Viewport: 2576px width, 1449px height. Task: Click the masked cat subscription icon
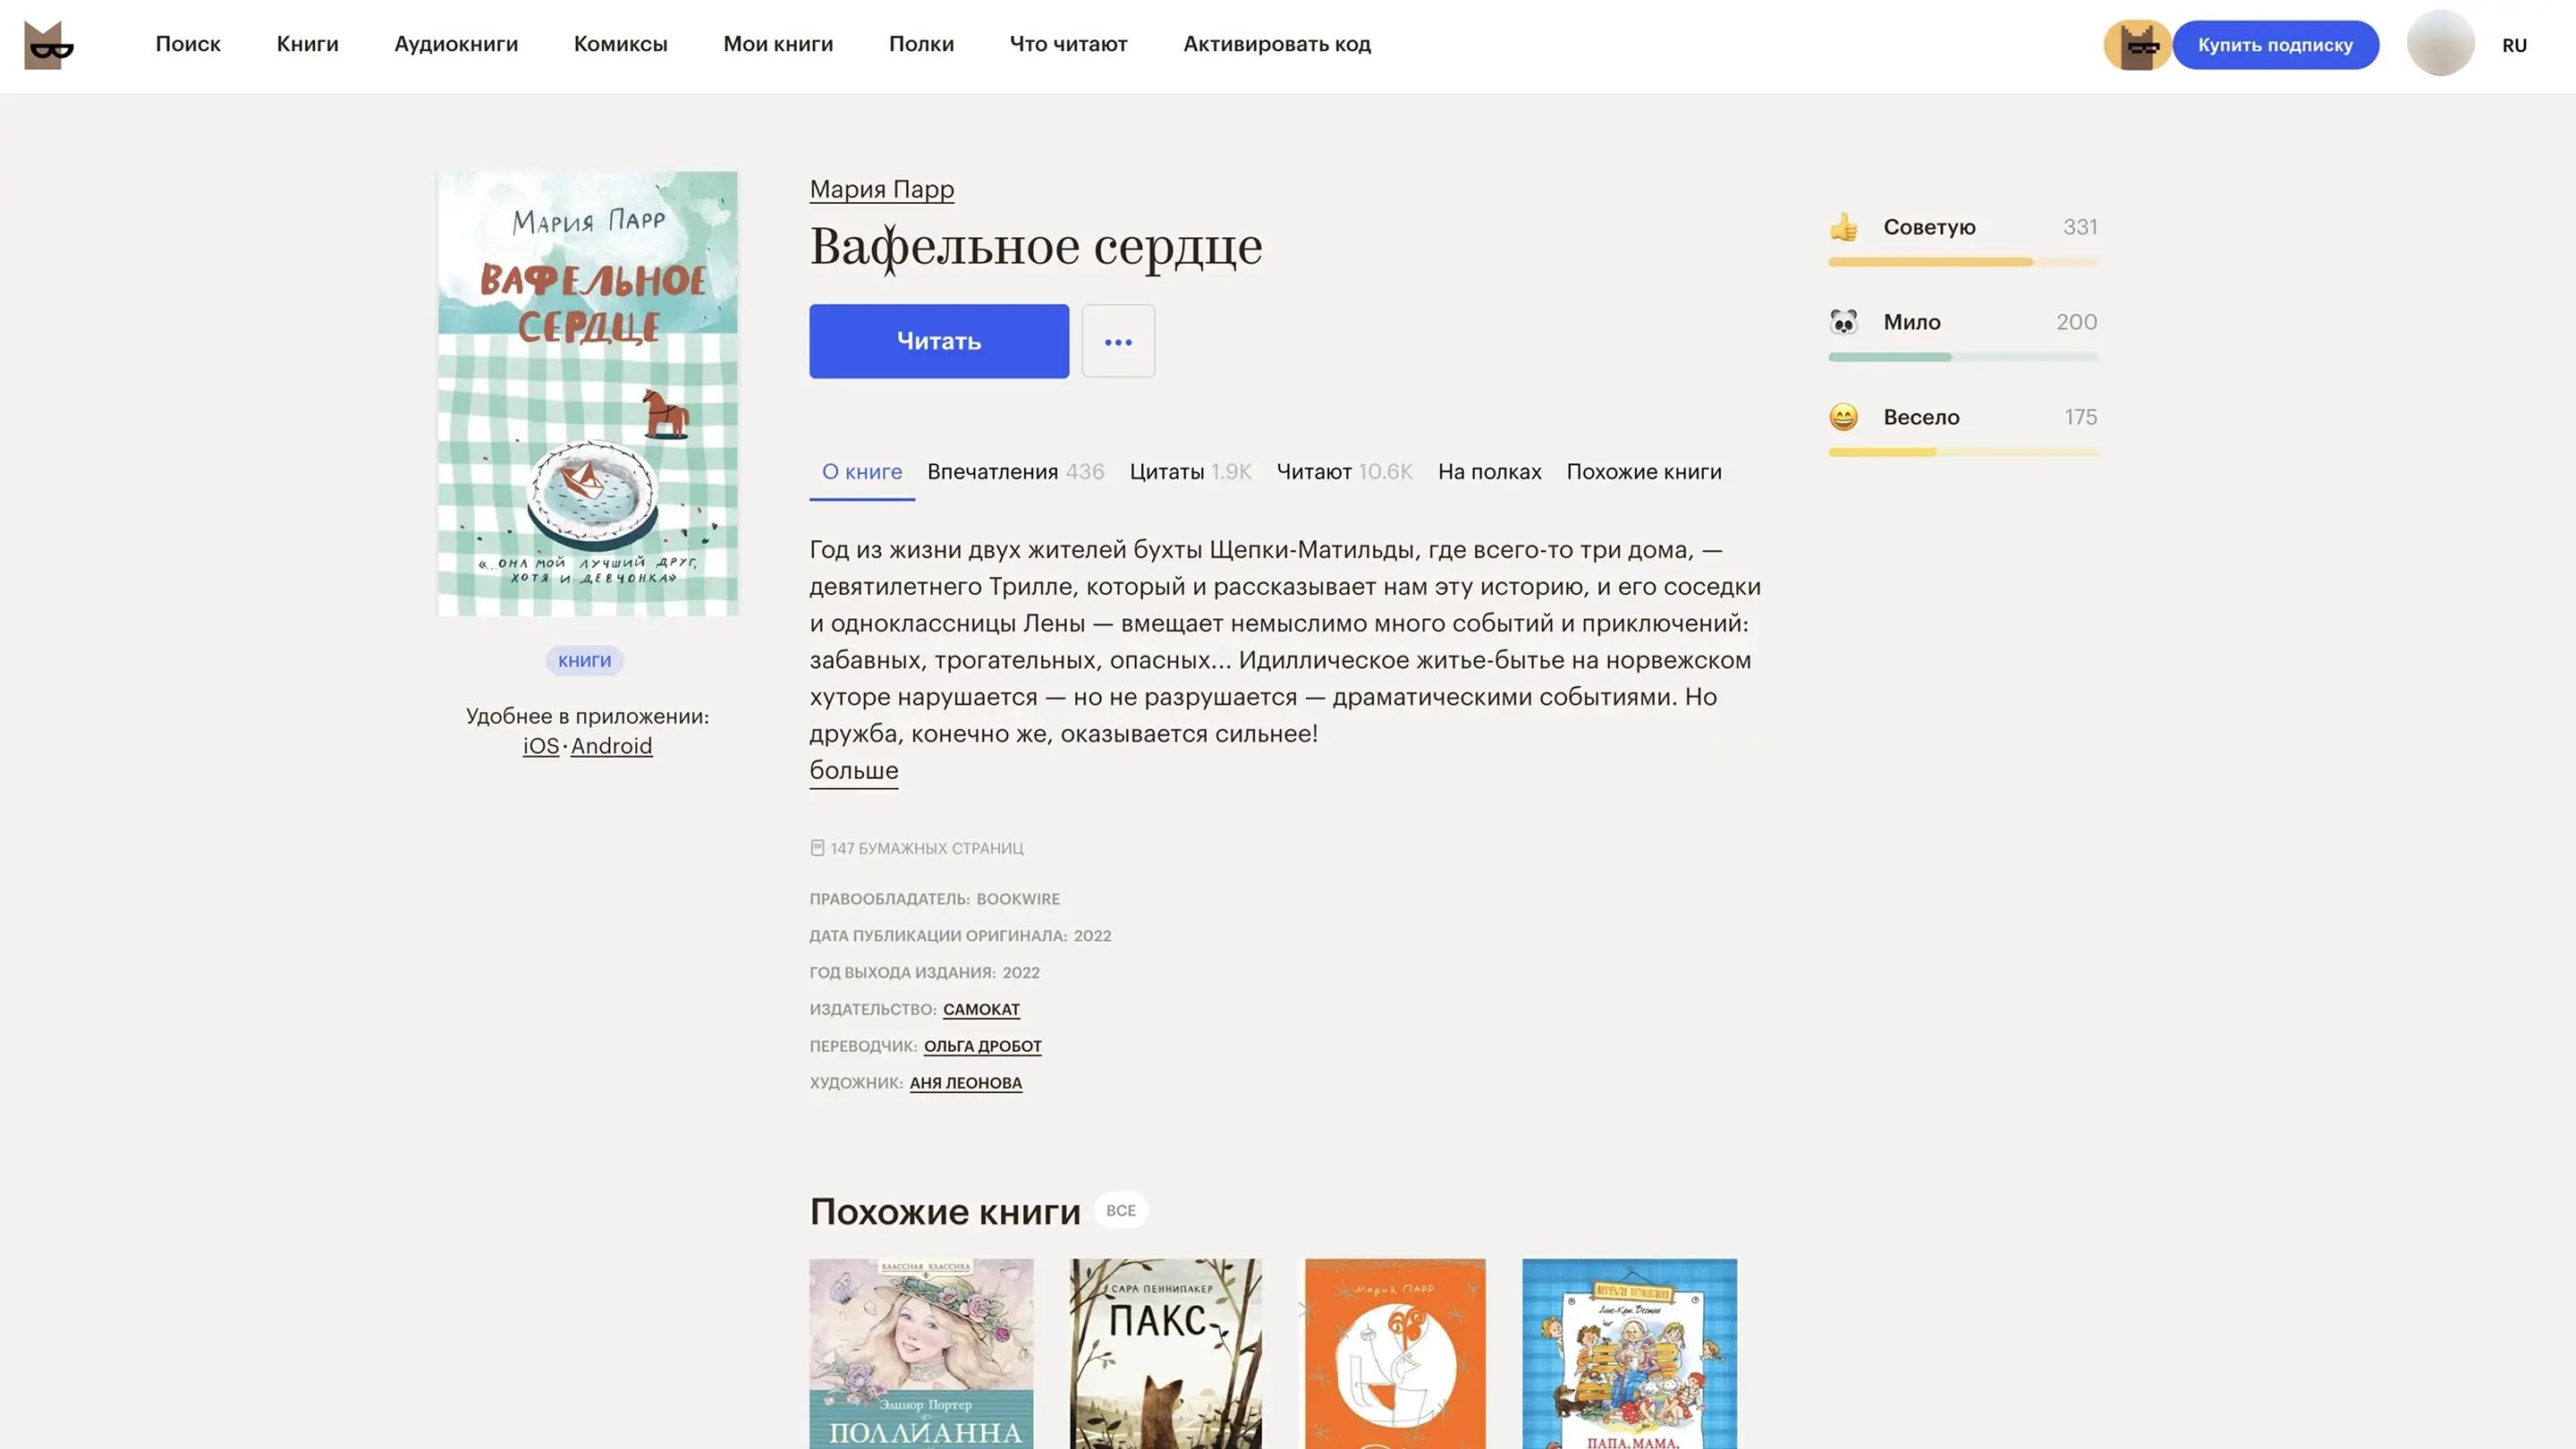point(2137,45)
